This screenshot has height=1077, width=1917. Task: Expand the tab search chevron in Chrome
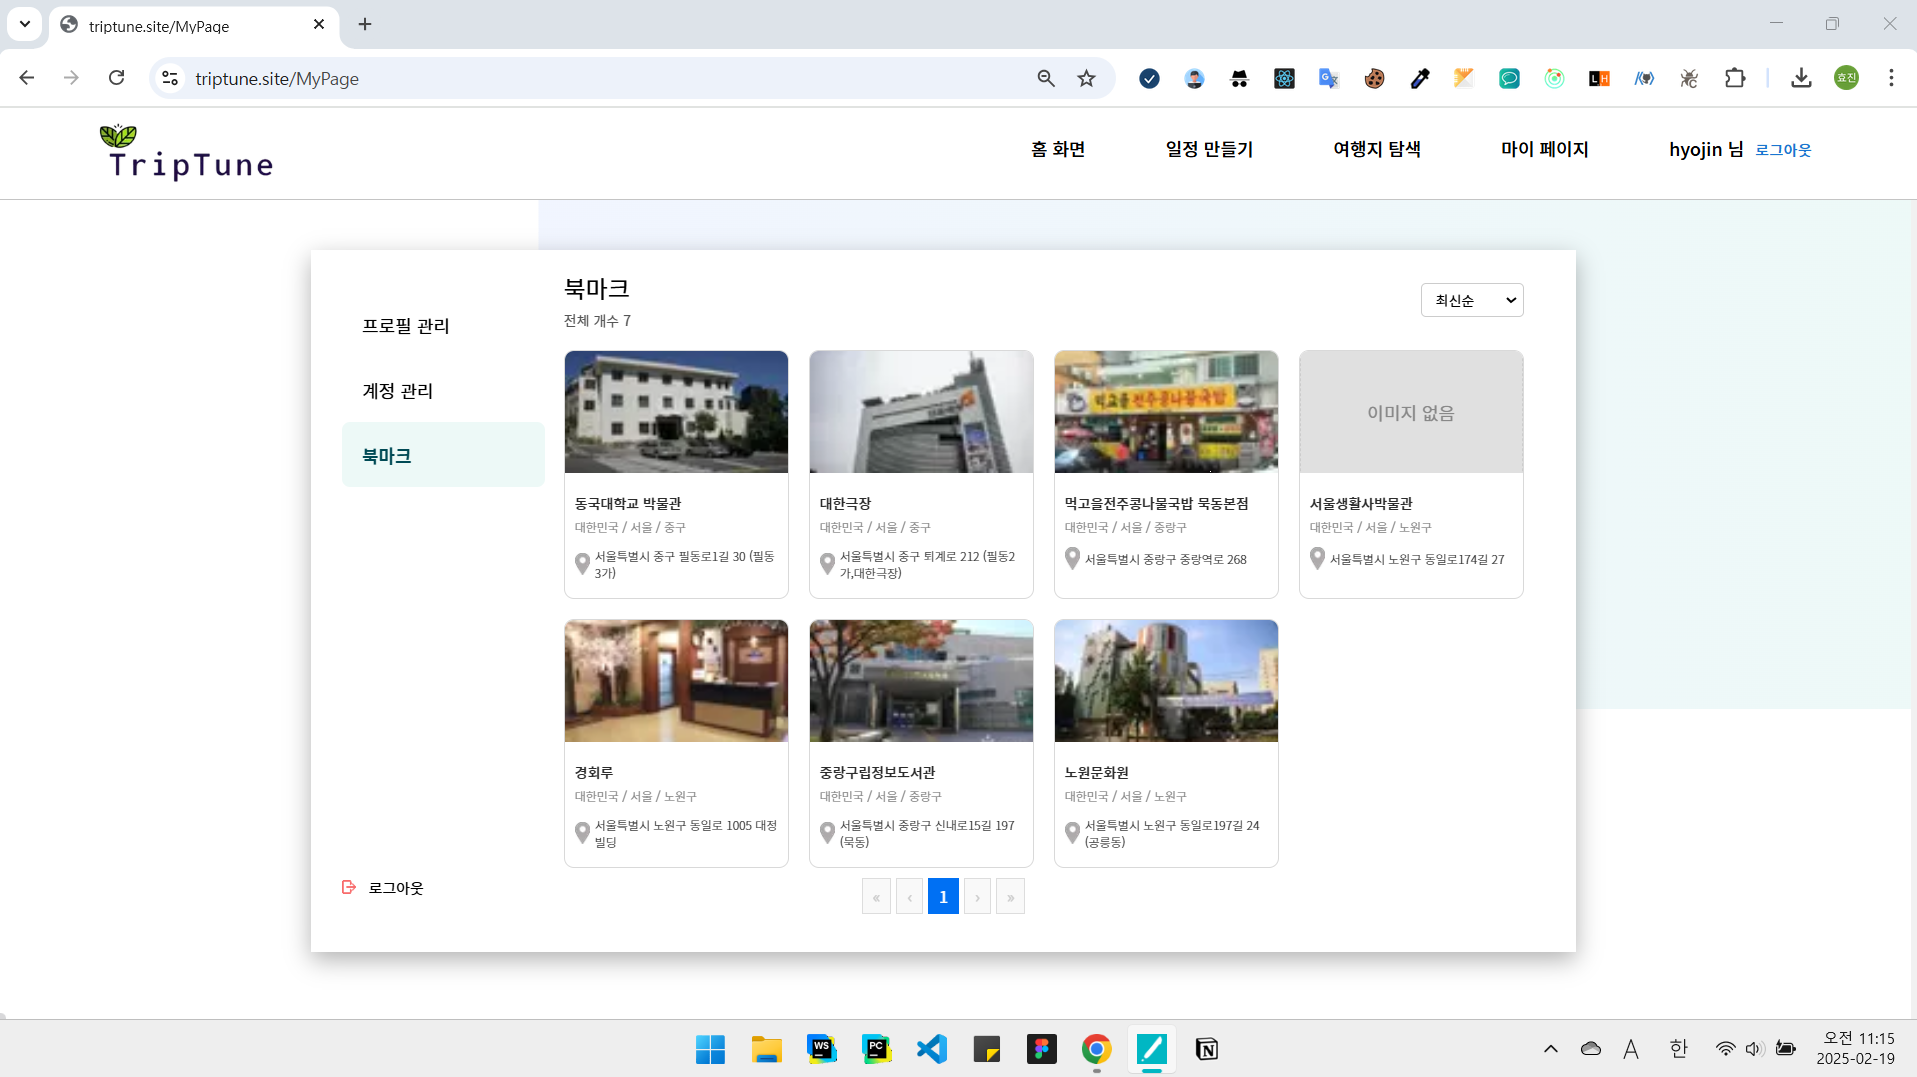tap(25, 24)
